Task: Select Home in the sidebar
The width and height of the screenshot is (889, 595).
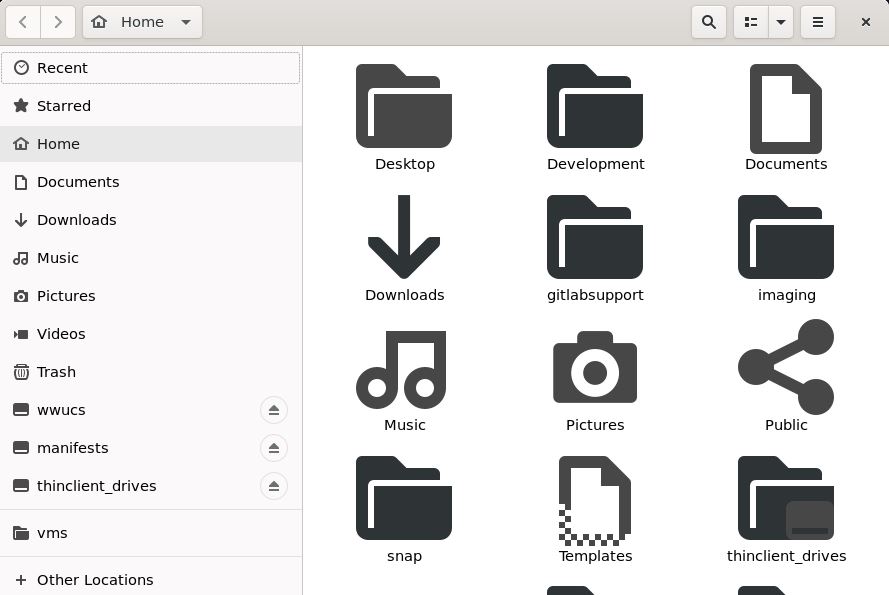Action: coord(151,144)
